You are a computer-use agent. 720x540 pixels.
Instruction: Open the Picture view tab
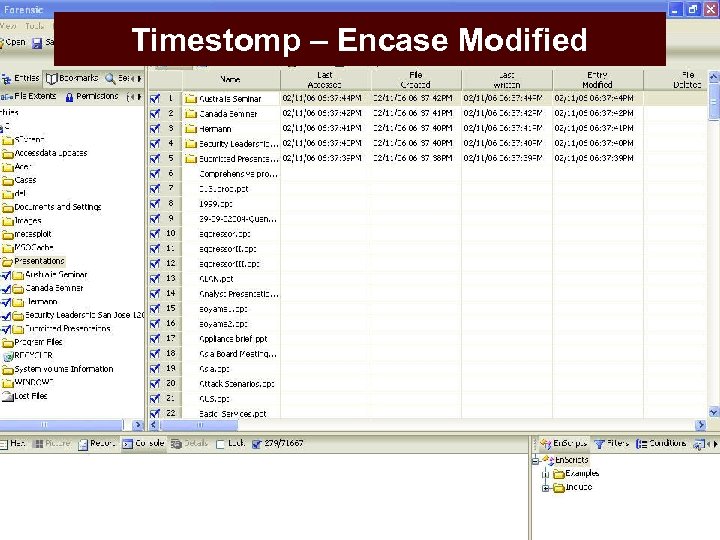(x=52, y=444)
